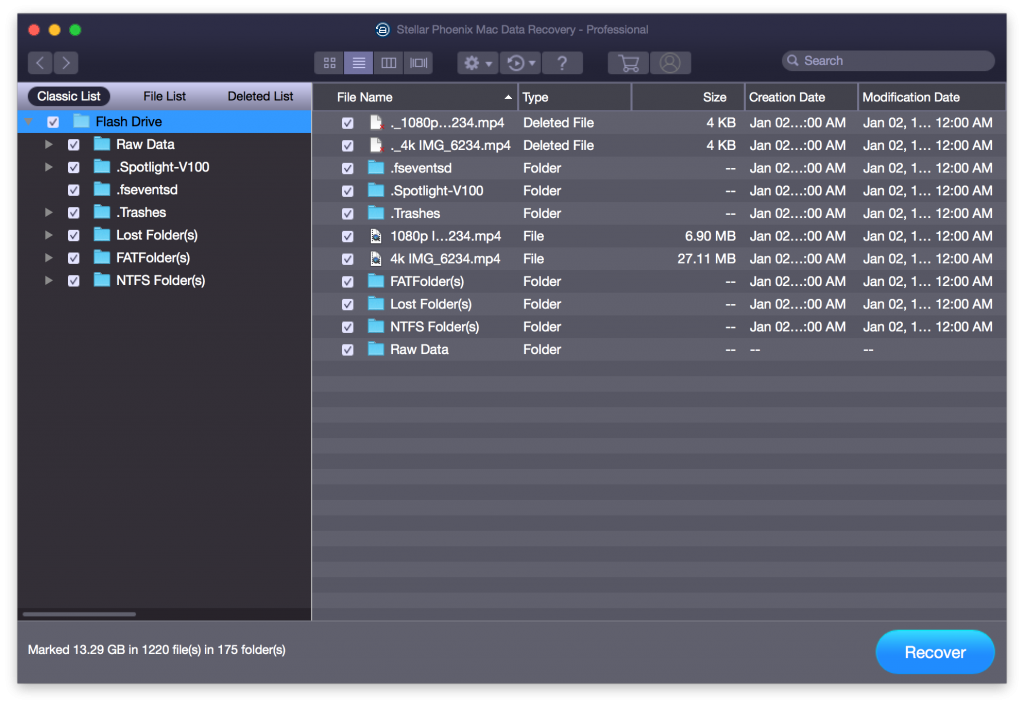Select the 'Lost Folder(s)' name in file list
The width and height of the screenshot is (1024, 705).
tap(430, 304)
